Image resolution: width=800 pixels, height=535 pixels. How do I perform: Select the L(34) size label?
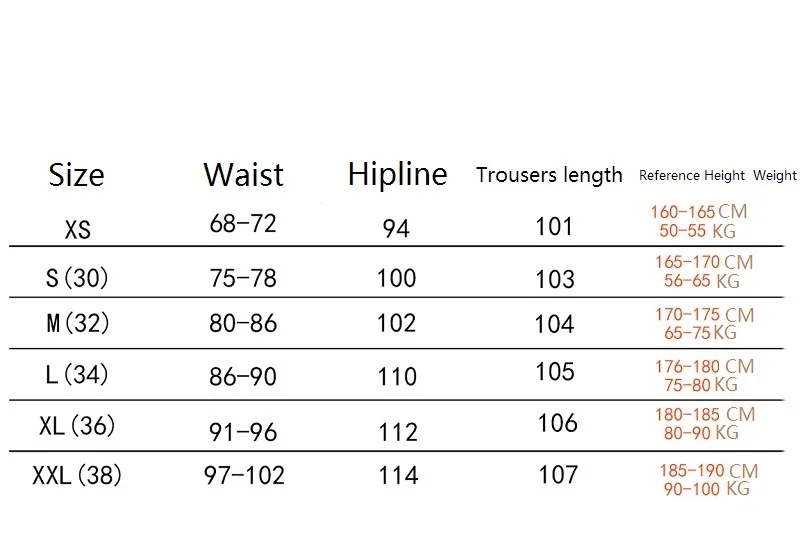pos(77,375)
